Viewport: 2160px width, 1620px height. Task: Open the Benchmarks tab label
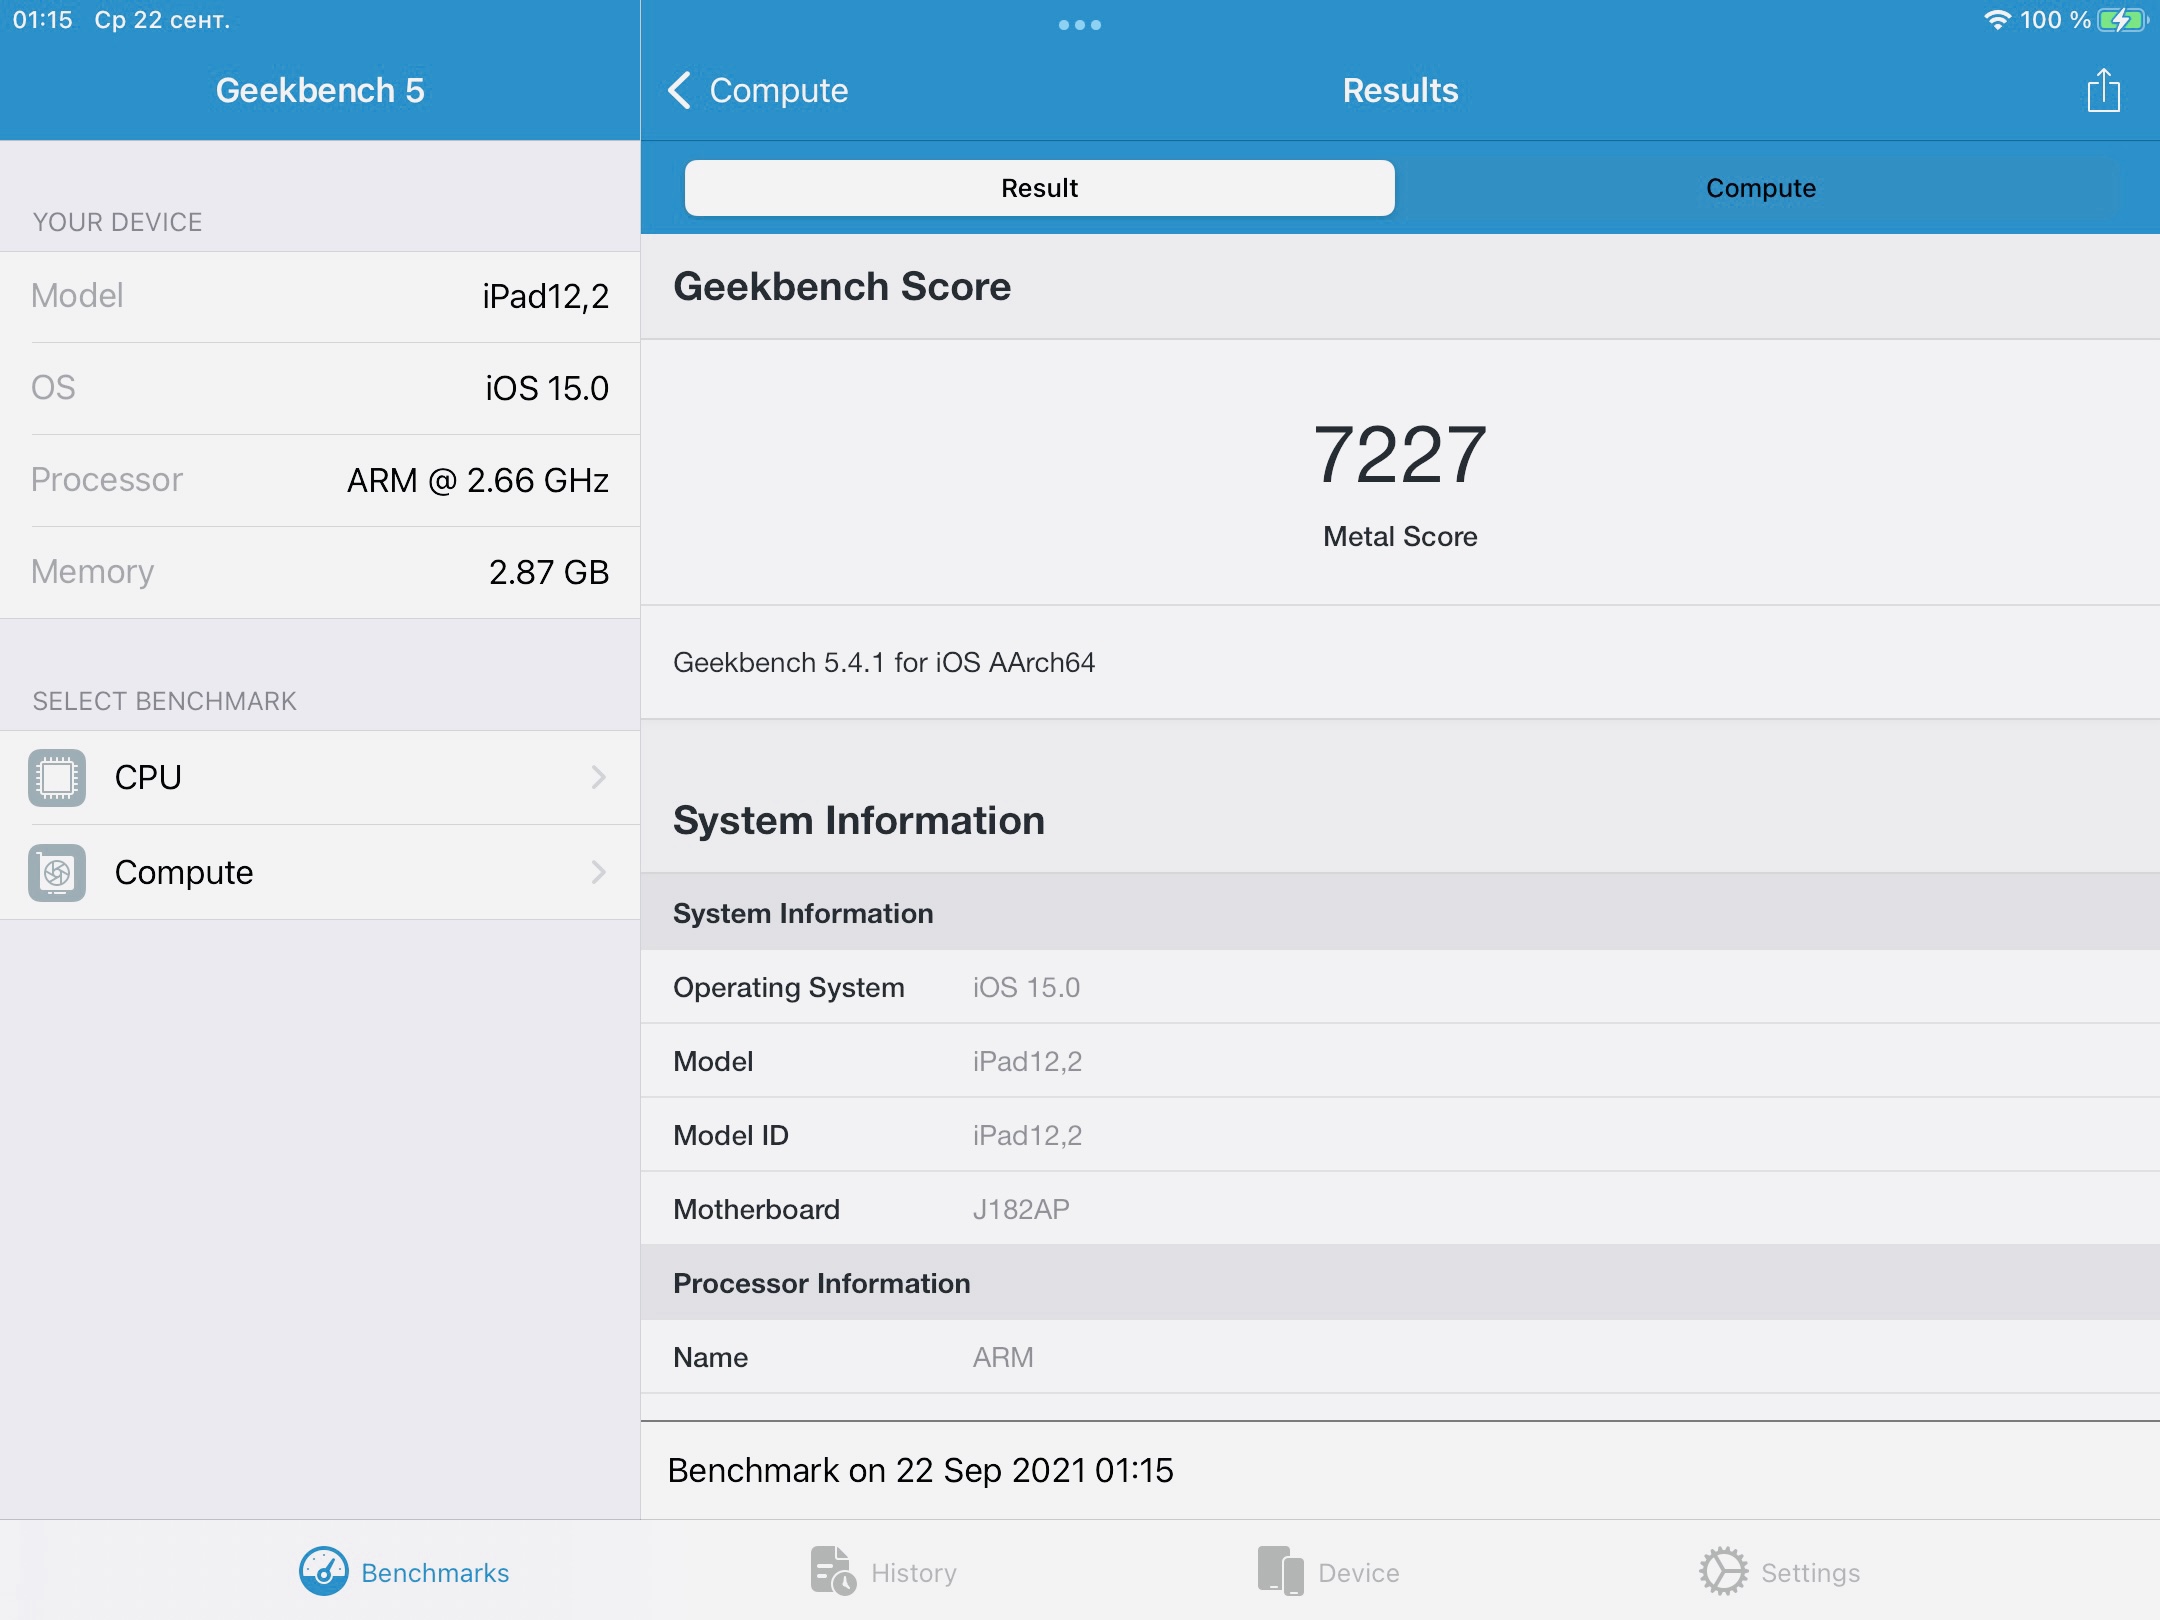point(435,1573)
